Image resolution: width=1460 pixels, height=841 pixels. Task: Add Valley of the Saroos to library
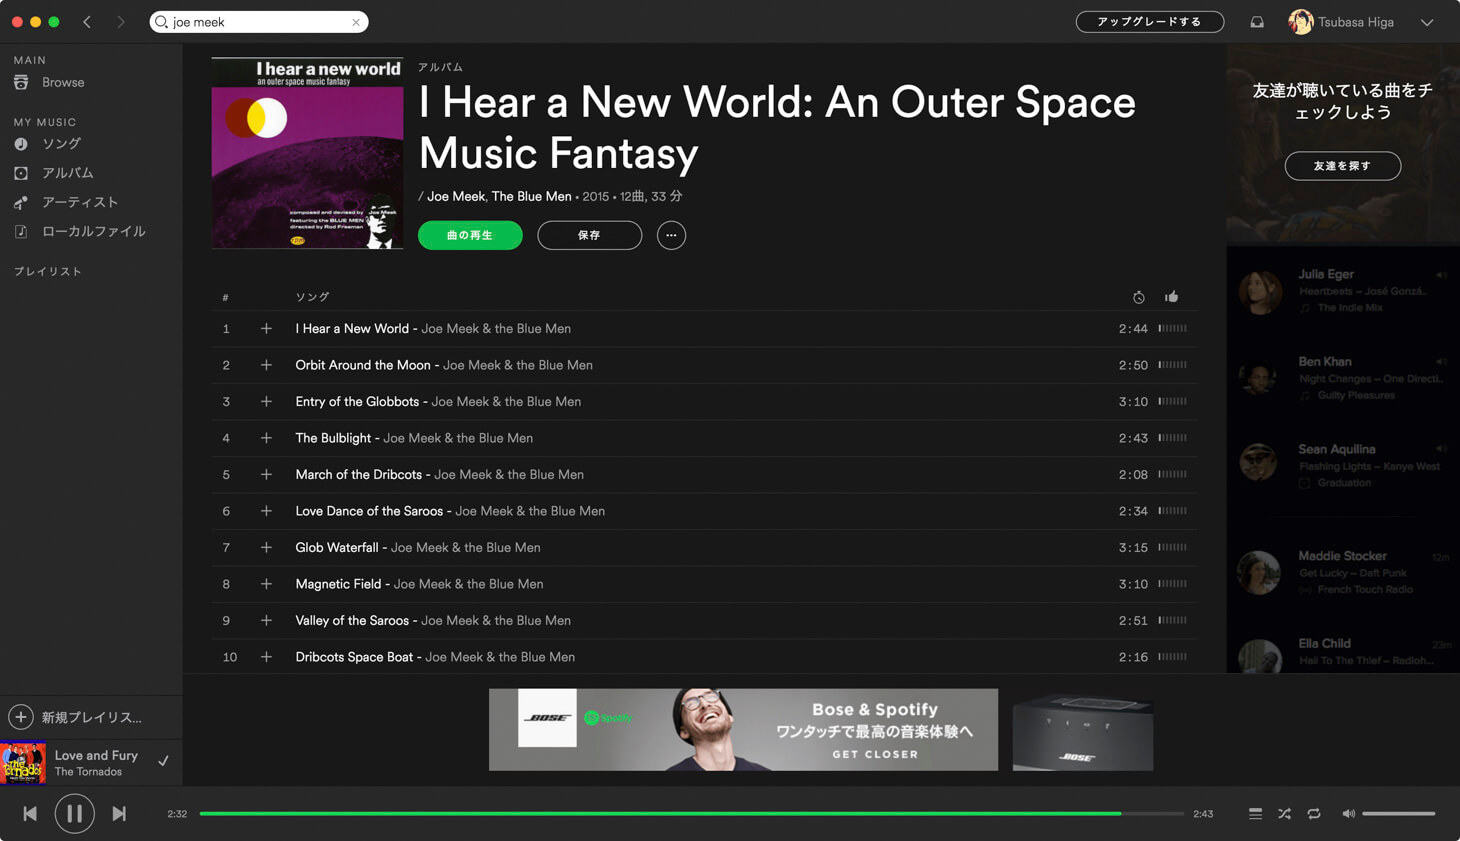point(266,620)
